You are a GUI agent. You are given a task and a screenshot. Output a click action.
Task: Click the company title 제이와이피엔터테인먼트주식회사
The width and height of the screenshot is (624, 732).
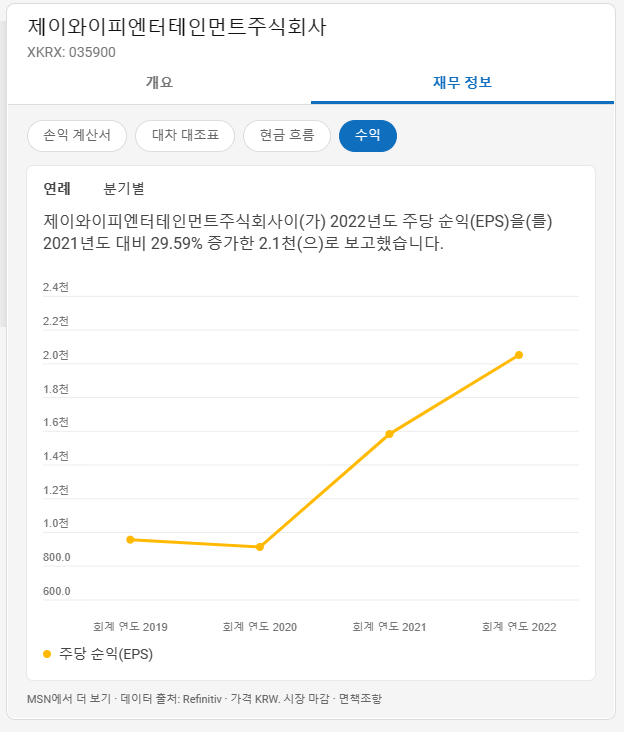click(x=177, y=27)
